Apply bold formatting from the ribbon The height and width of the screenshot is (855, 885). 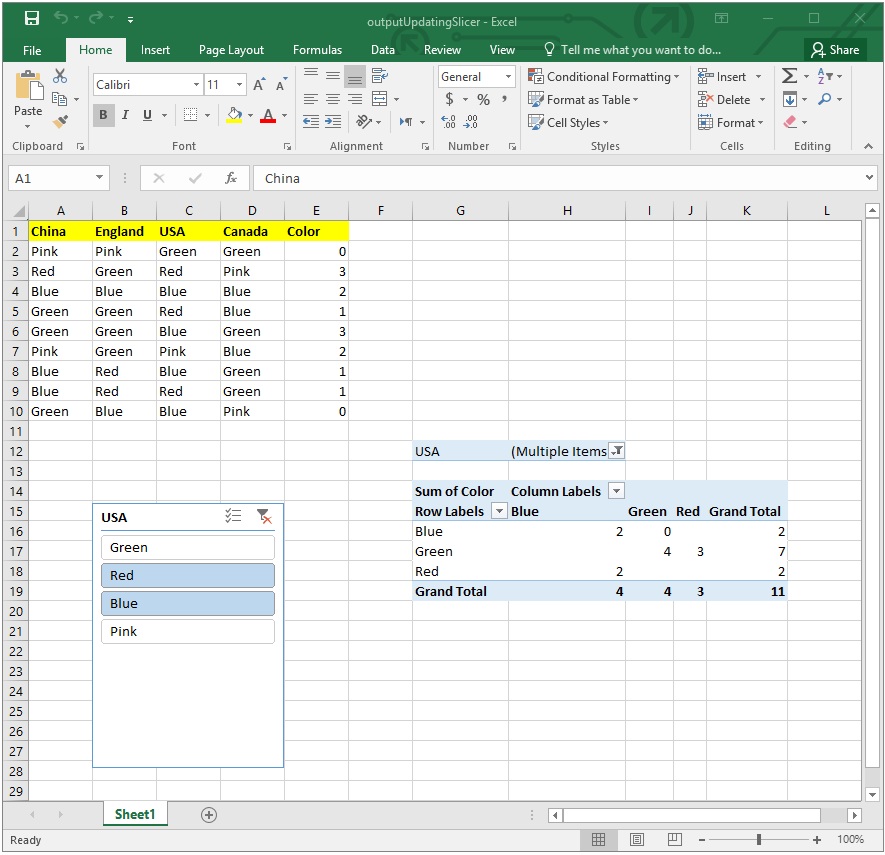(x=103, y=115)
